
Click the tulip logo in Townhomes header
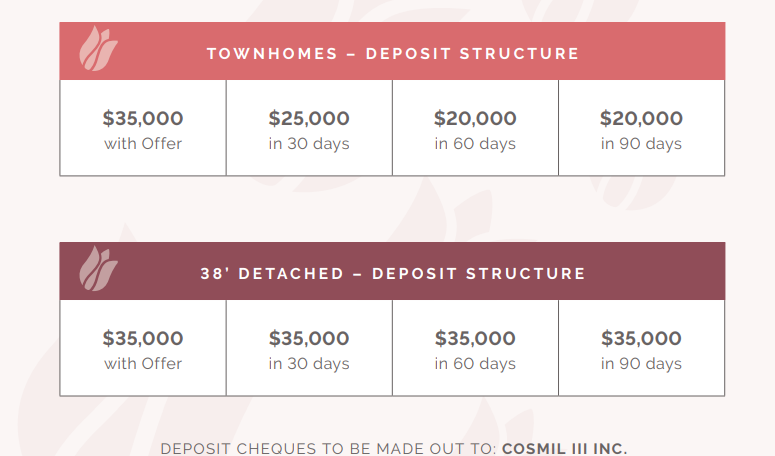coord(98,51)
